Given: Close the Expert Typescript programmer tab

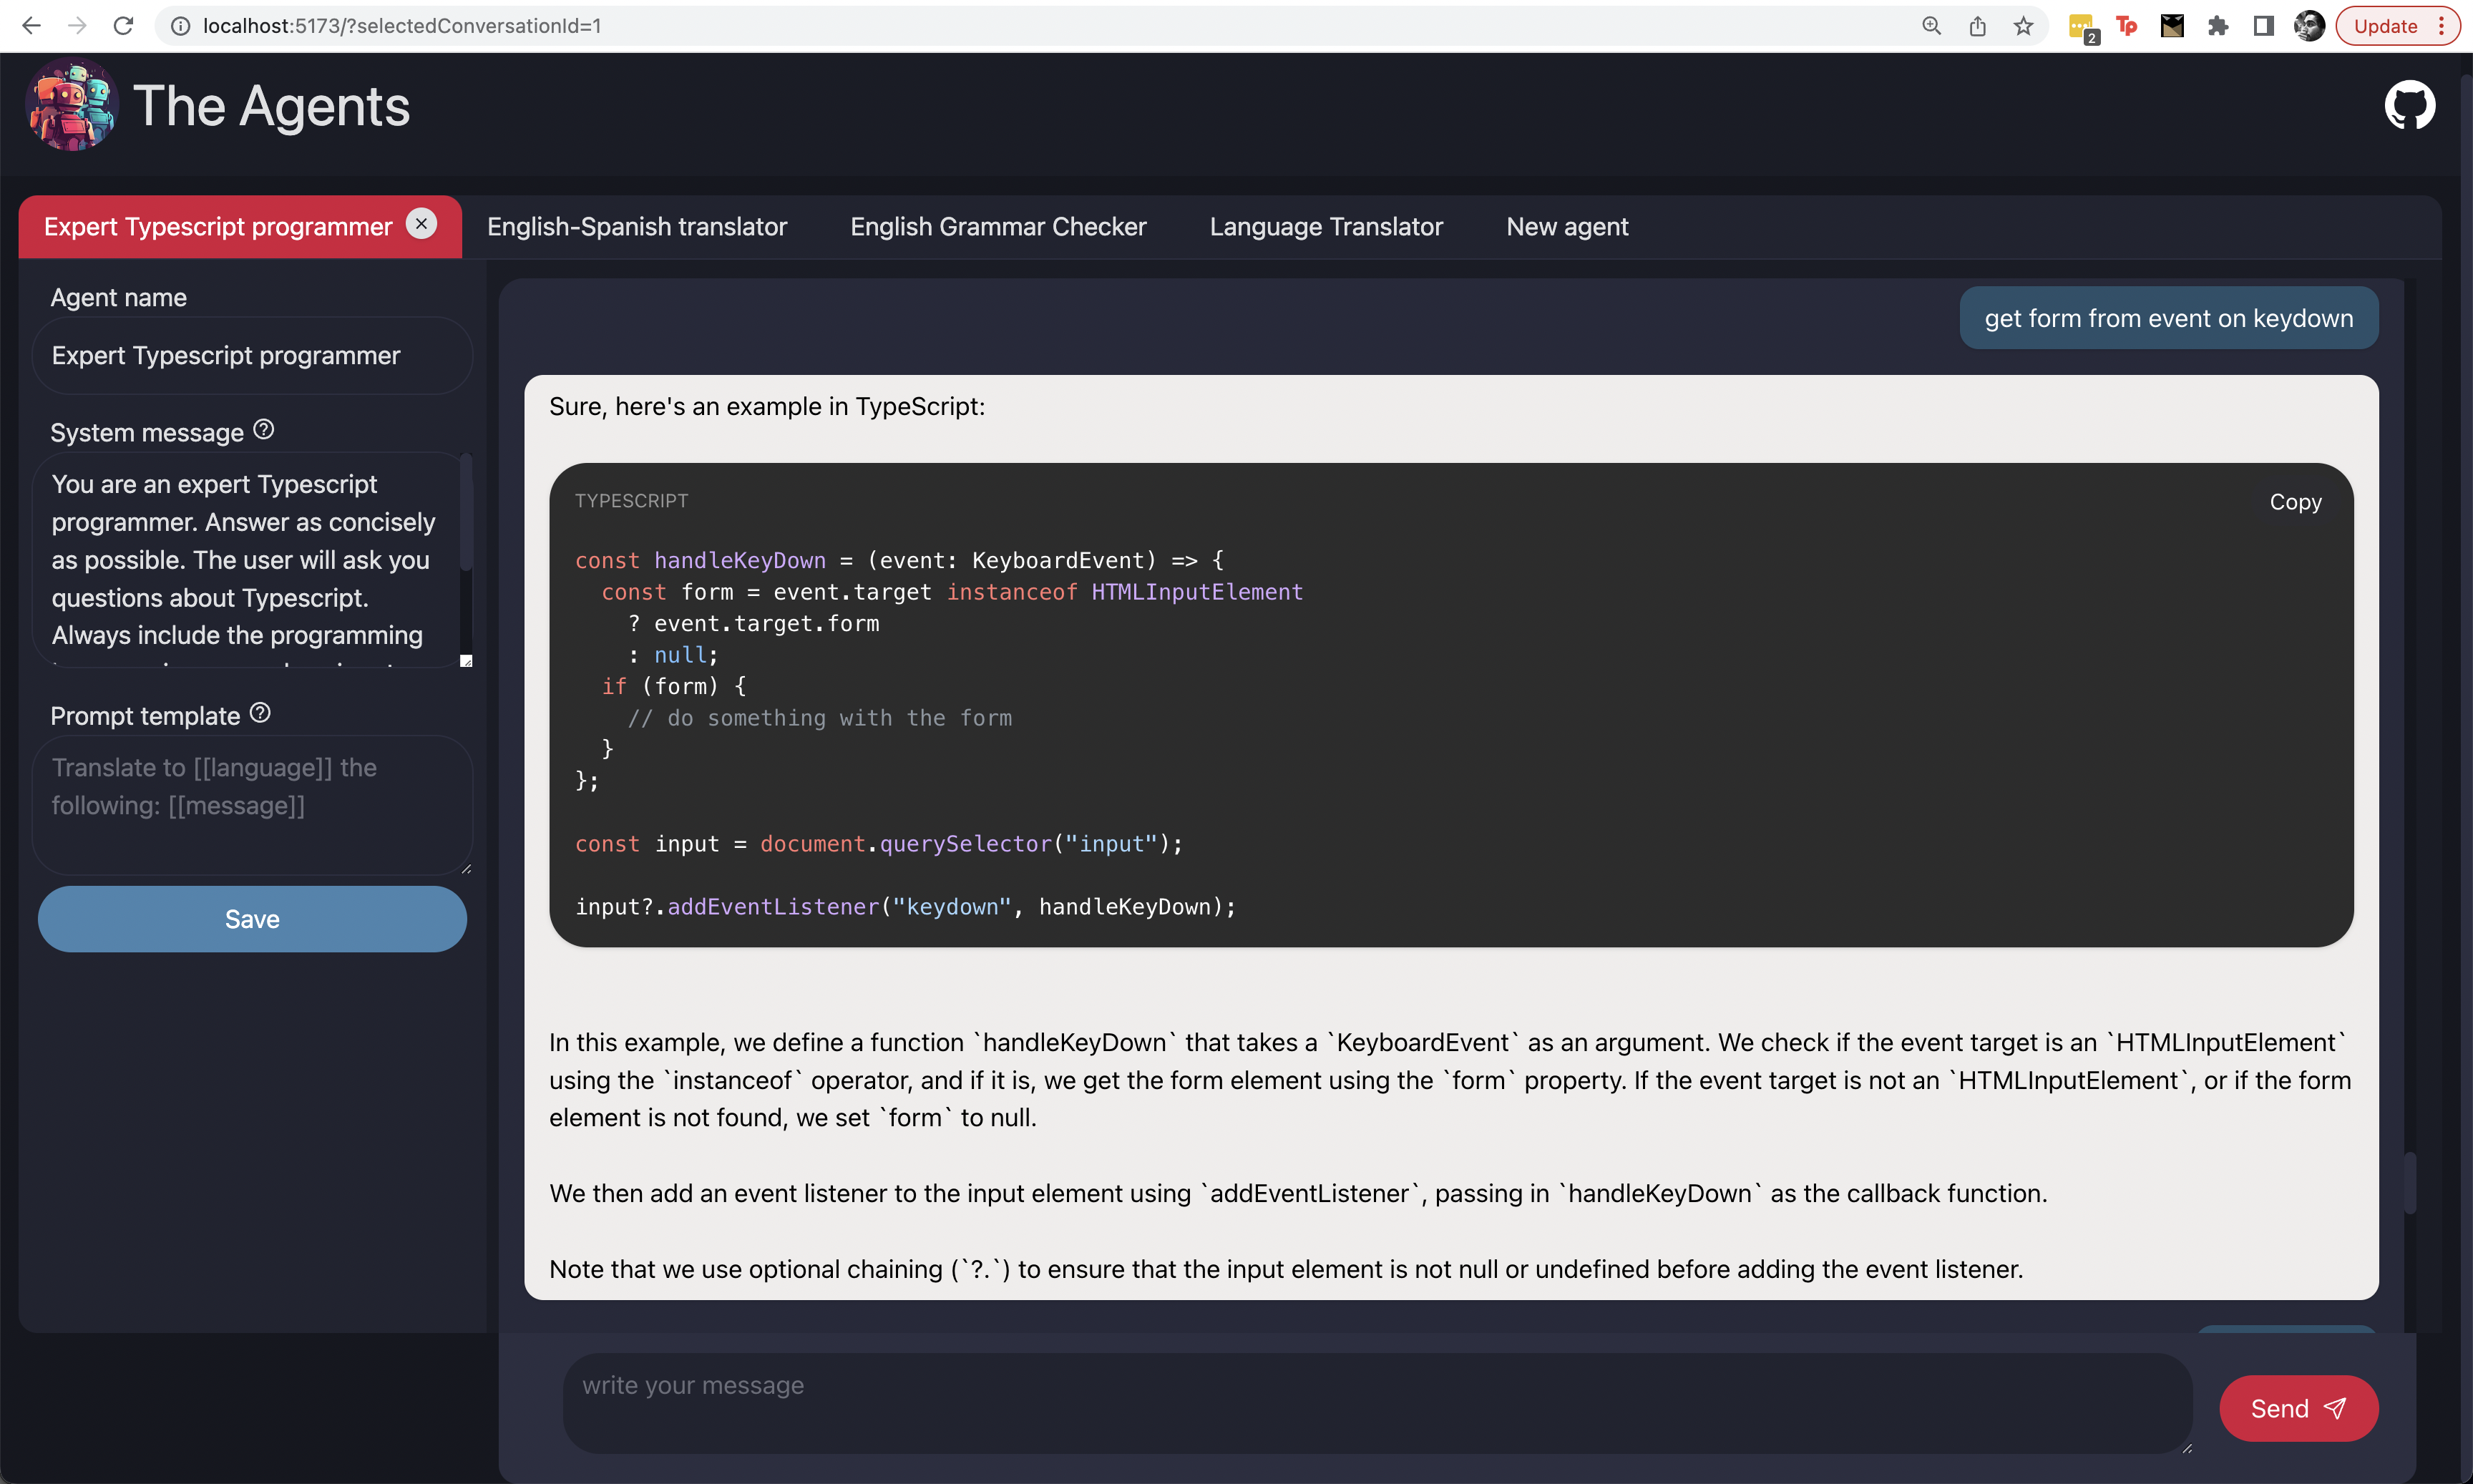Looking at the screenshot, I should click(x=421, y=224).
